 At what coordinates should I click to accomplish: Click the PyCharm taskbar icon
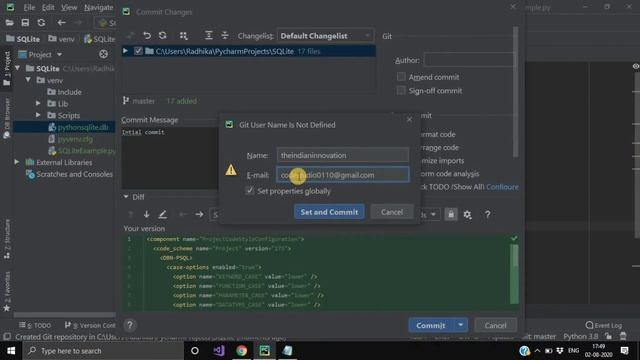[264, 351]
